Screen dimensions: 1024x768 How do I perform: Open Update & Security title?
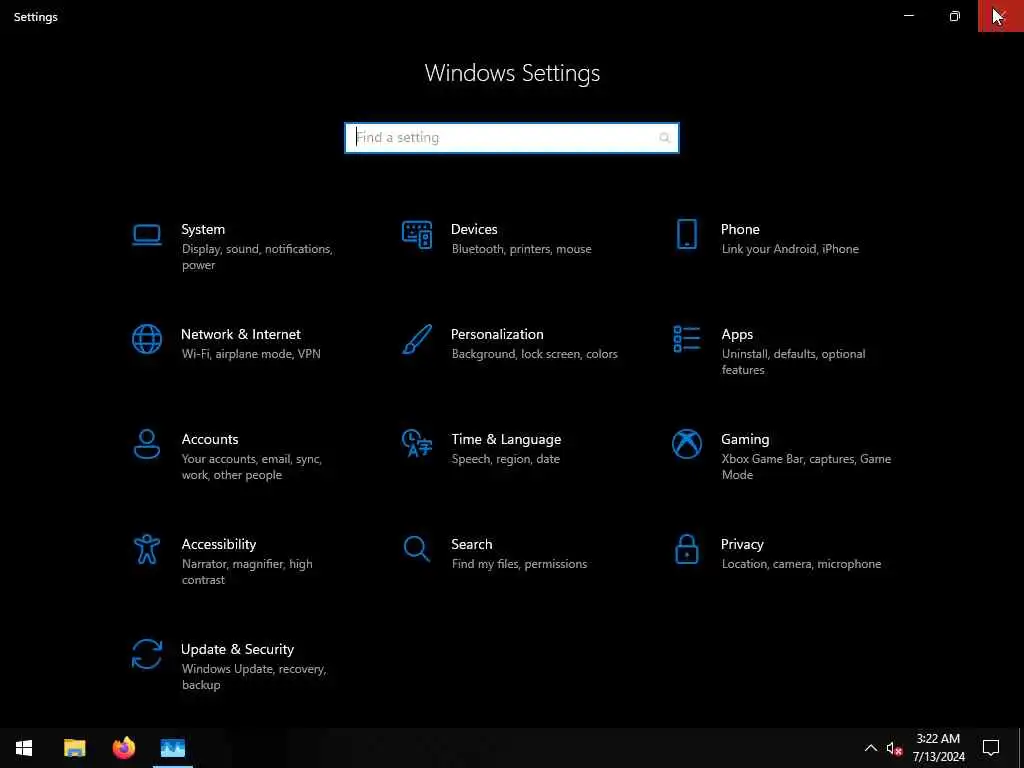click(x=237, y=650)
